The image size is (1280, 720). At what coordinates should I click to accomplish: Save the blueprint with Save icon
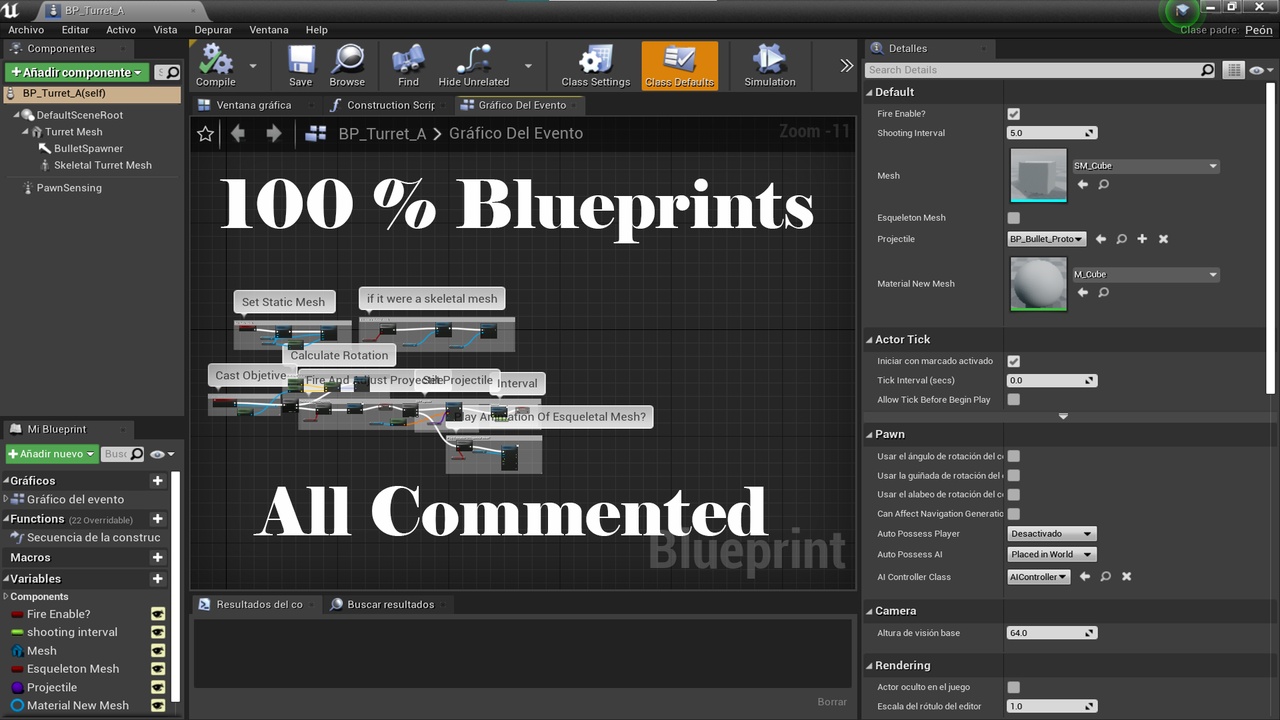[300, 66]
